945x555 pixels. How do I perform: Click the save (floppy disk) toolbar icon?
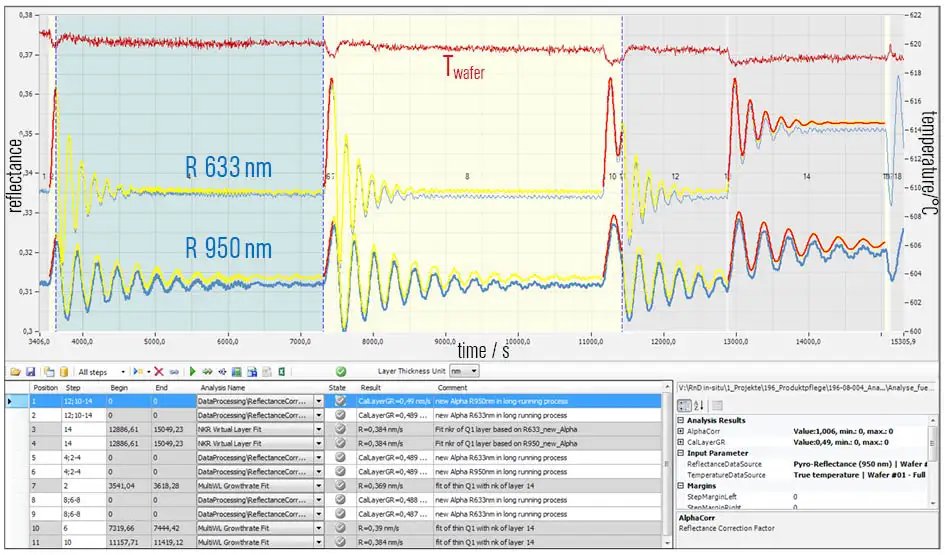click(x=30, y=372)
